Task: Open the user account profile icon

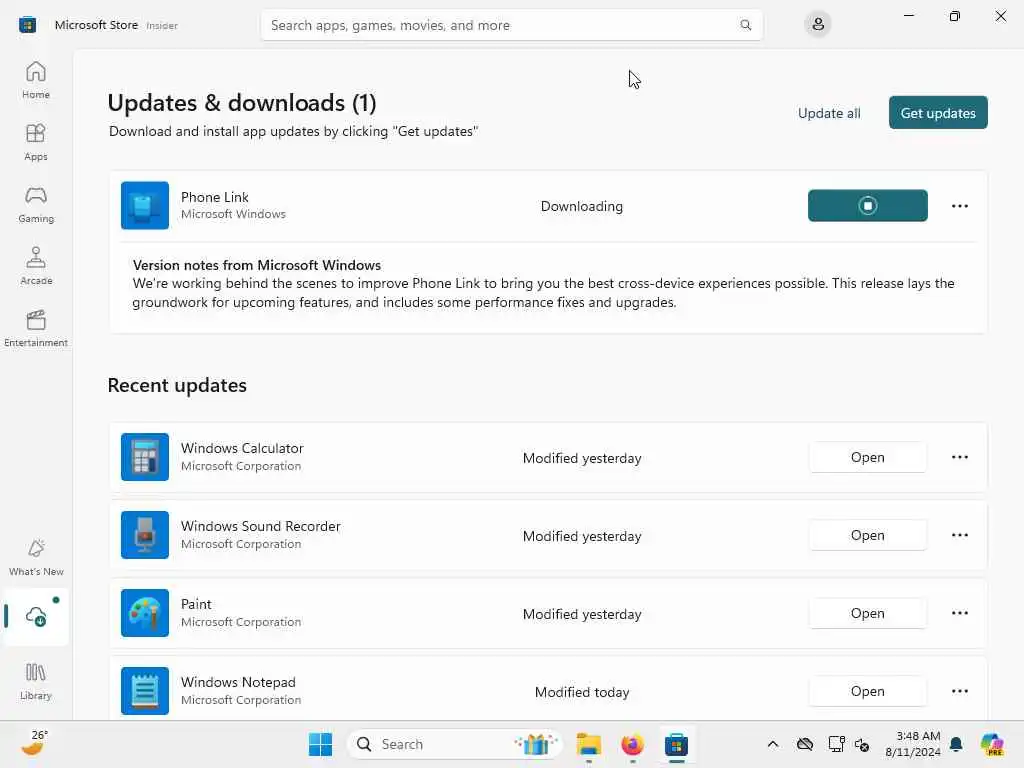Action: coord(818,25)
